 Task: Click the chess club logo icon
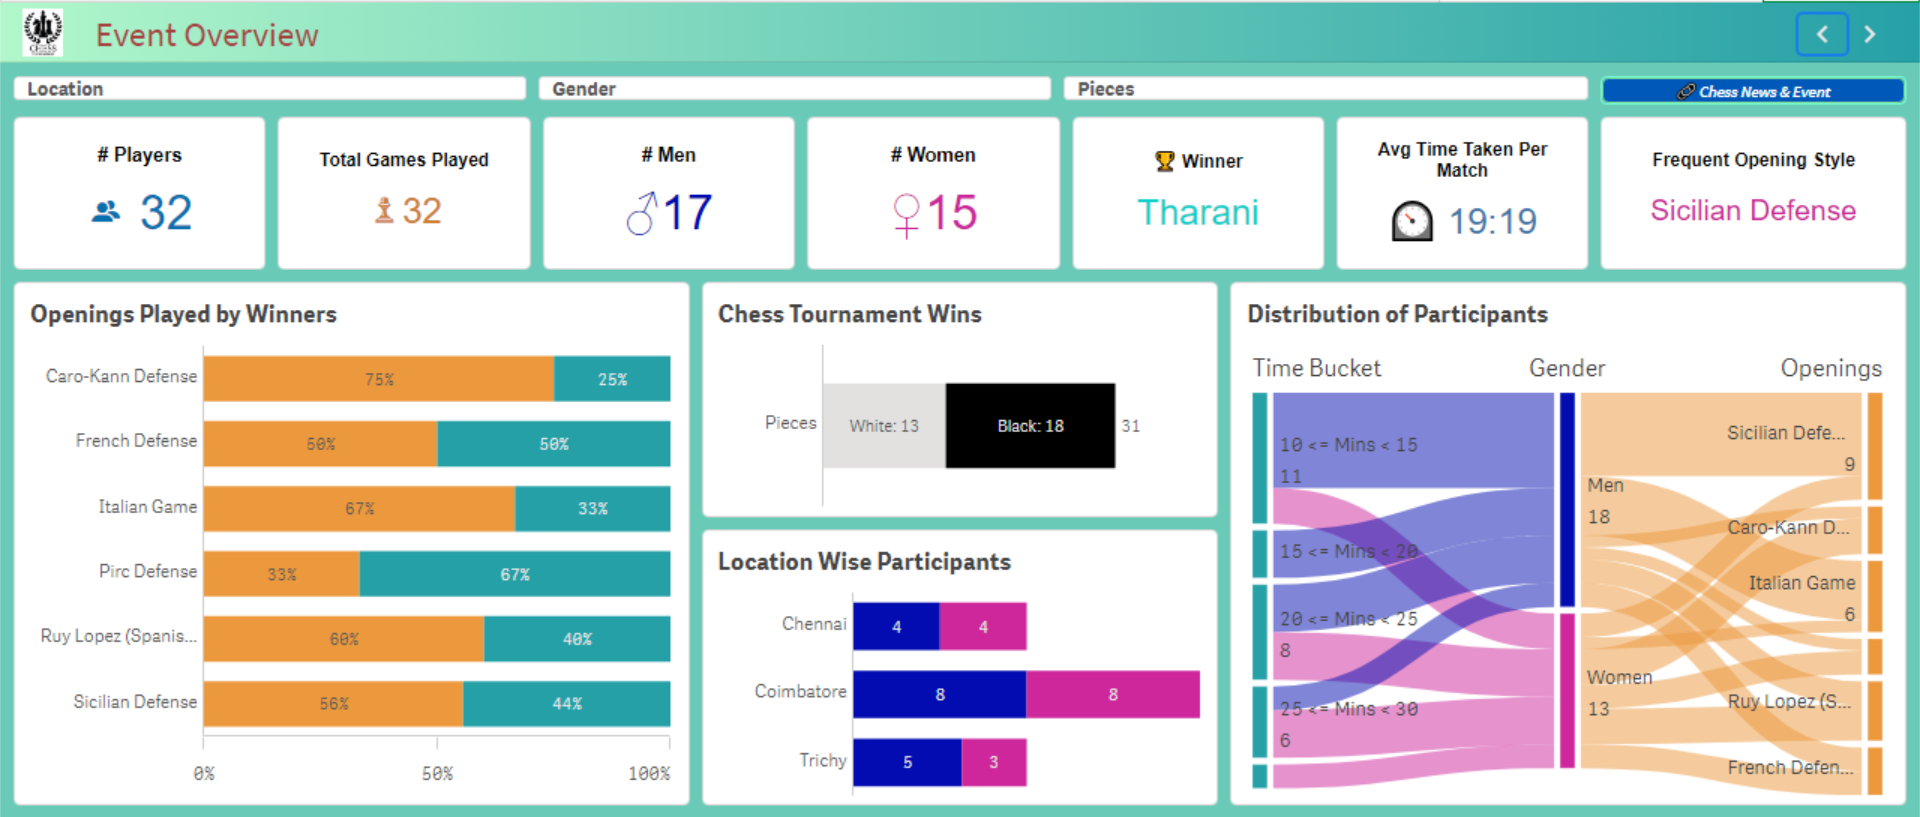[x=43, y=33]
